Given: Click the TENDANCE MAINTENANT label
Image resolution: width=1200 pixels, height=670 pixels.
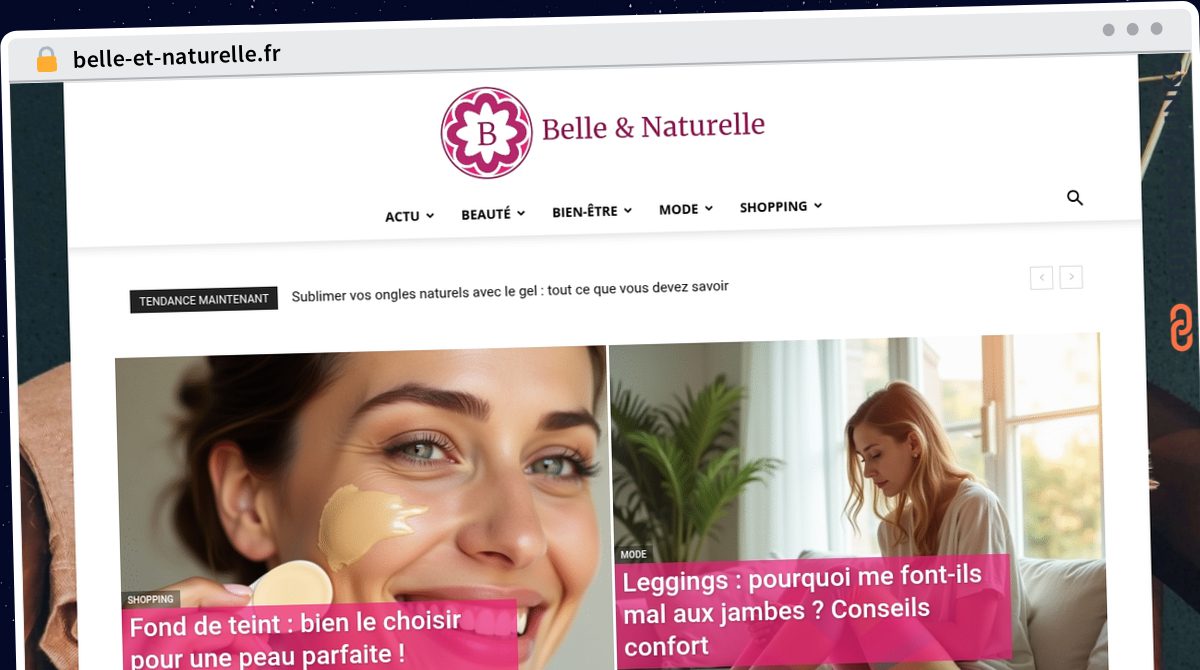Looking at the screenshot, I should (204, 300).
